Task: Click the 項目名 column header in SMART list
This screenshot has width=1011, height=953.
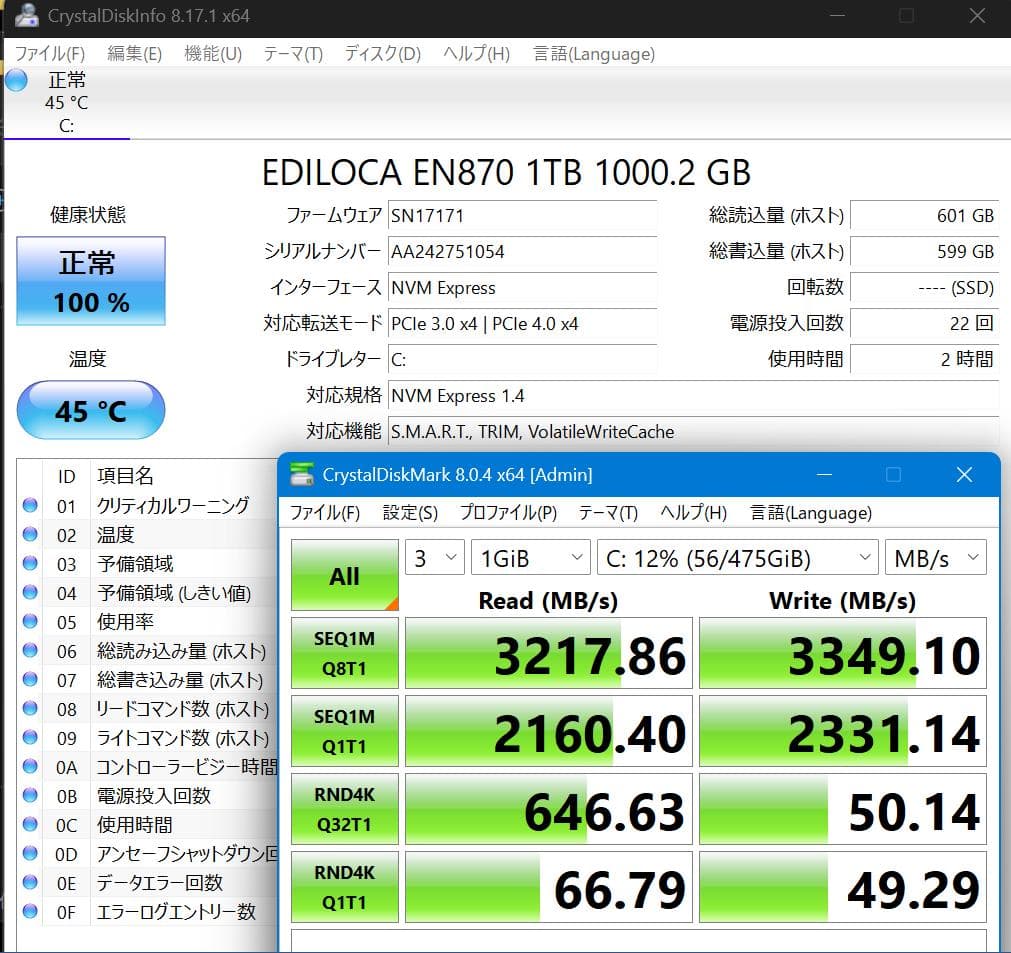Action: (125, 476)
